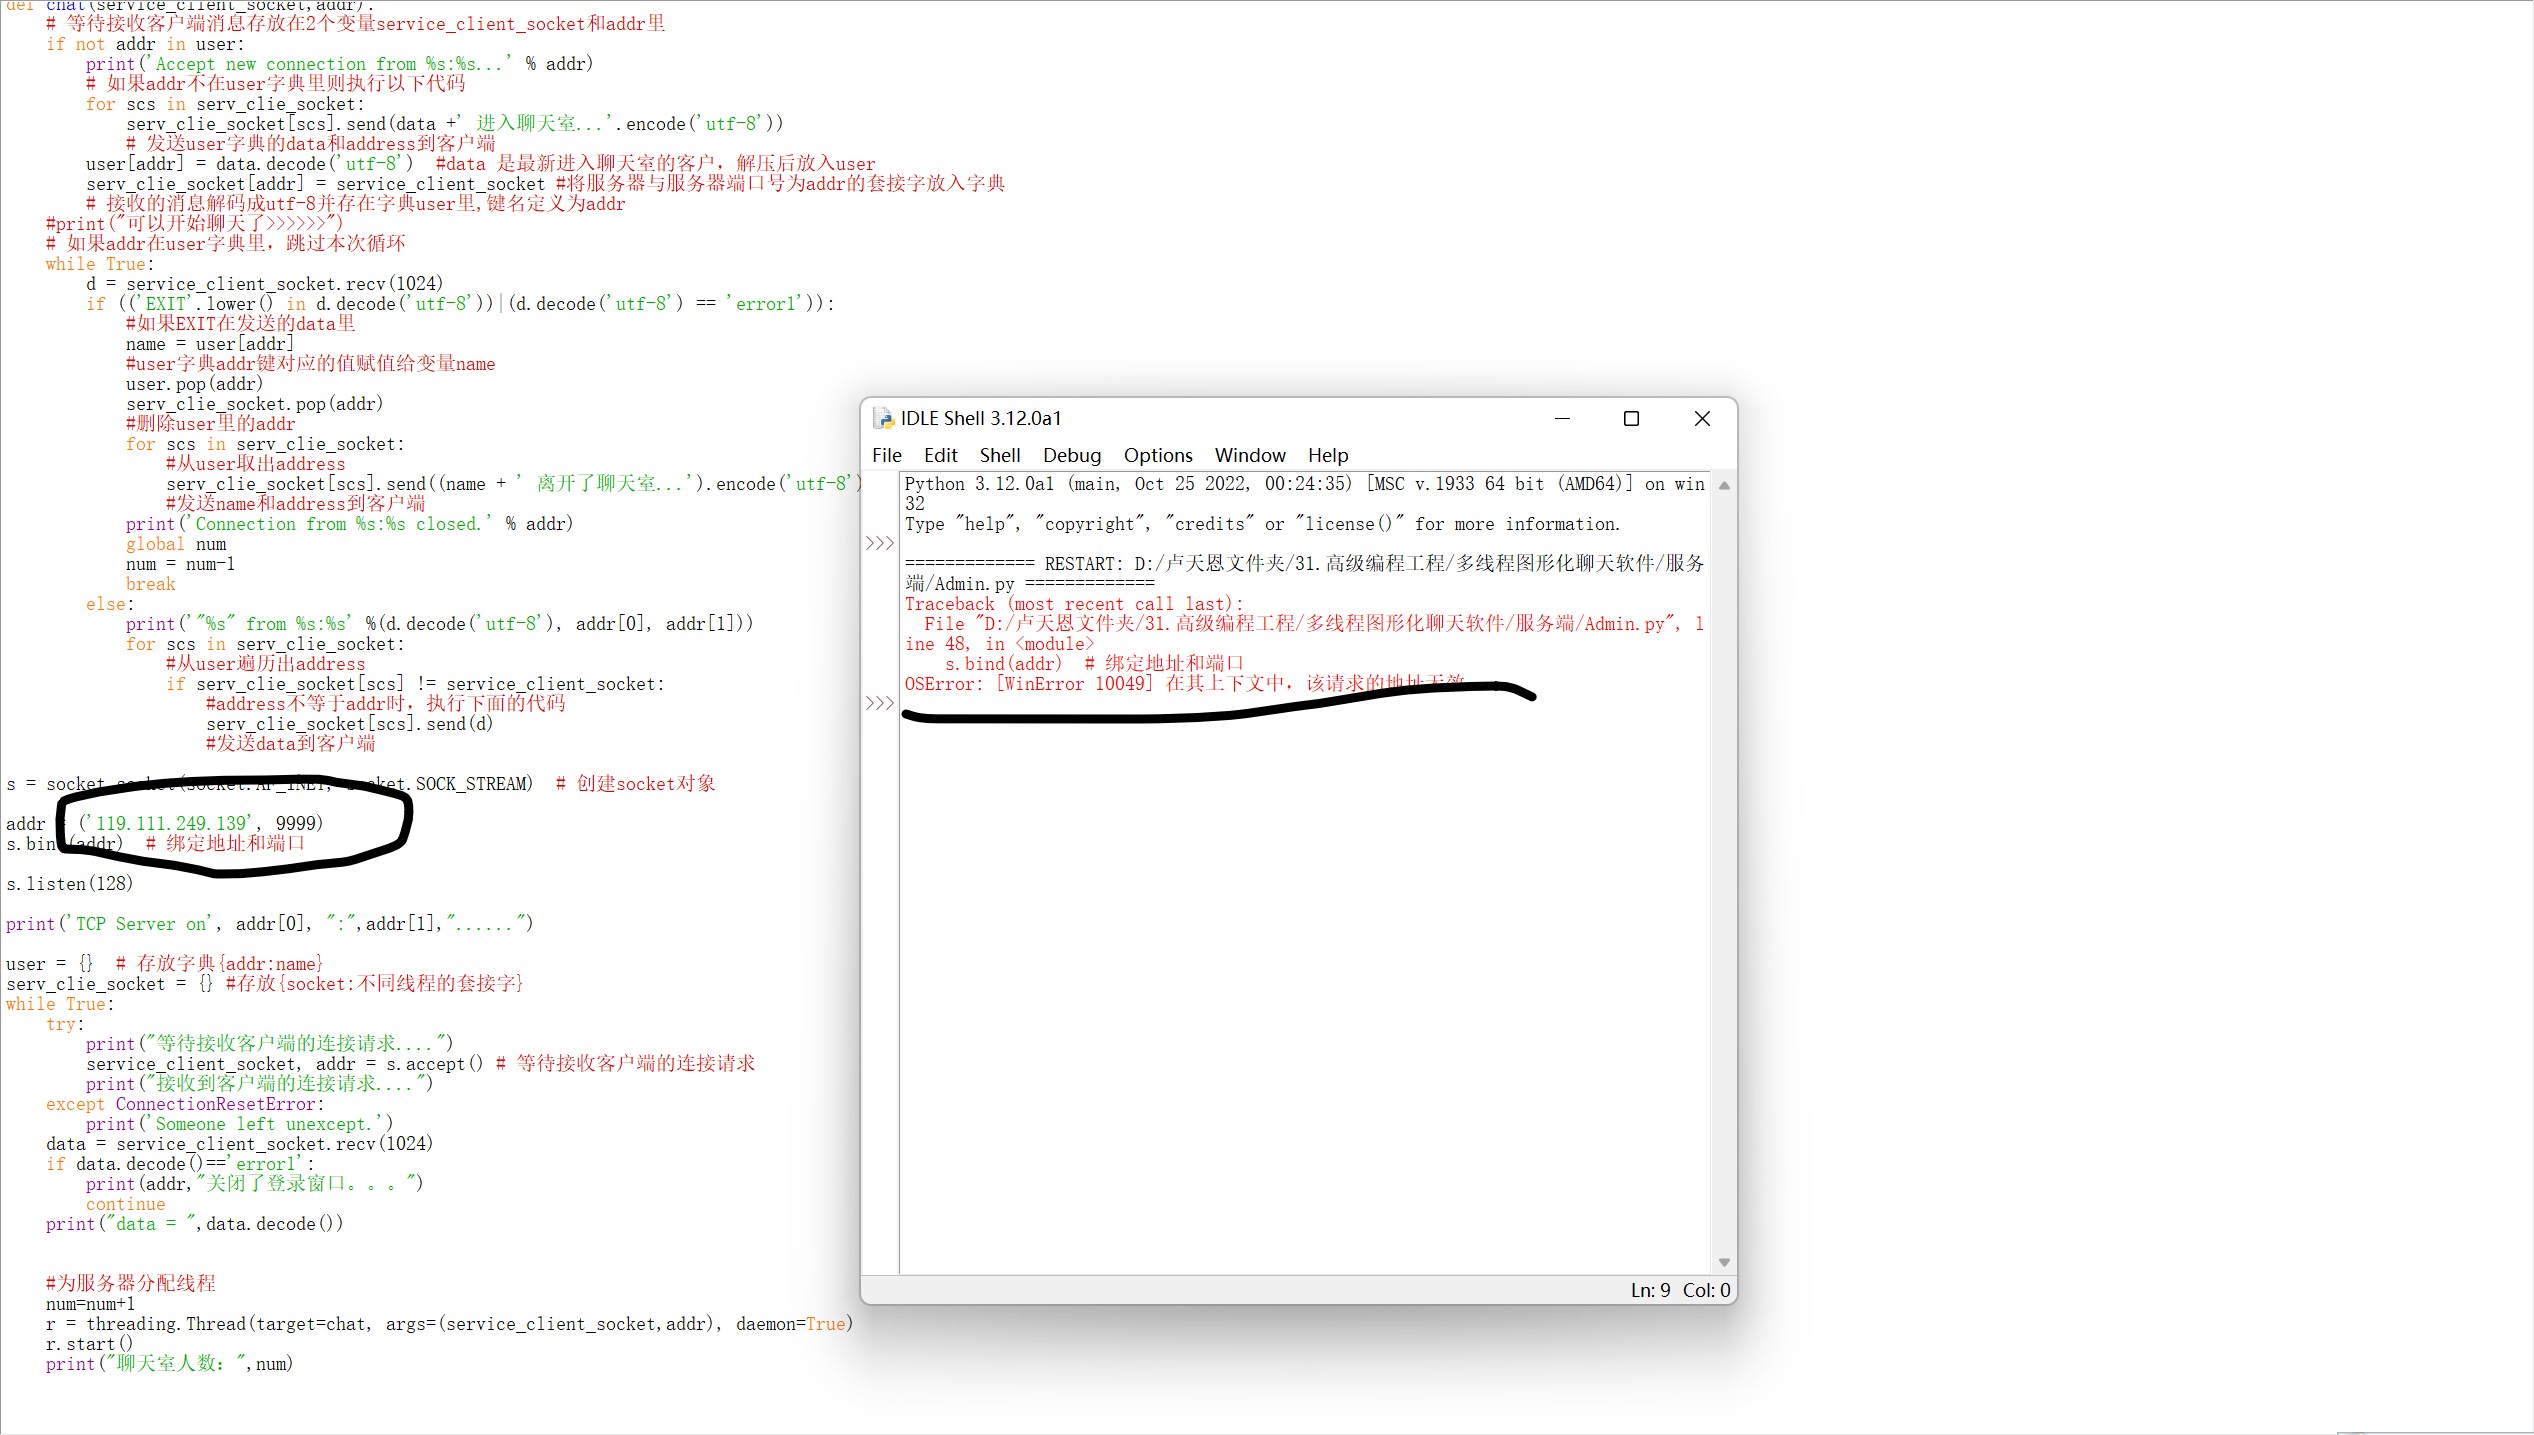Close the IDLE Shell window
Viewport: 2534px width, 1435px height.
coord(1702,418)
